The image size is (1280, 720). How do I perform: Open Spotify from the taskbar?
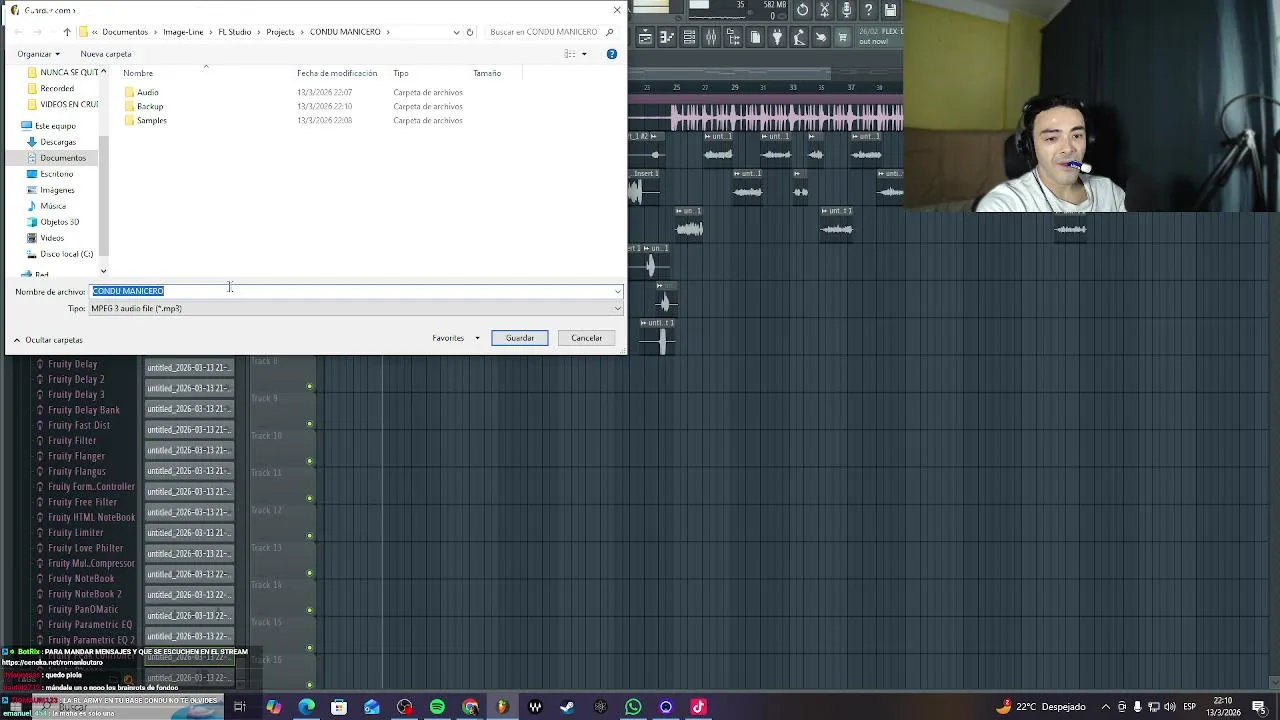pyautogui.click(x=437, y=707)
